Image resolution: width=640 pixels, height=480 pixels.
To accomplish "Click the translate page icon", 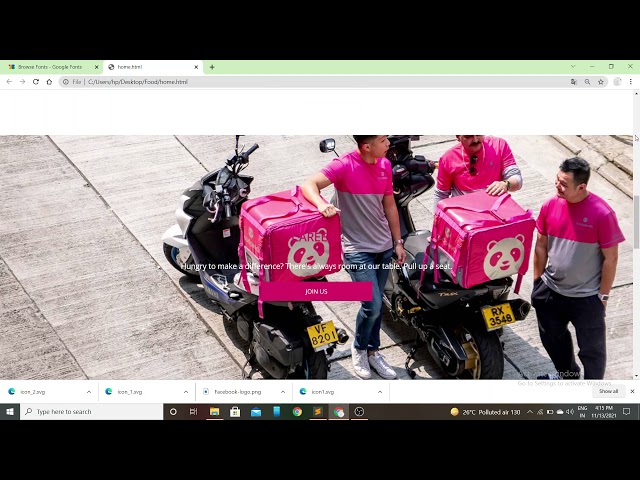I will coord(574,82).
